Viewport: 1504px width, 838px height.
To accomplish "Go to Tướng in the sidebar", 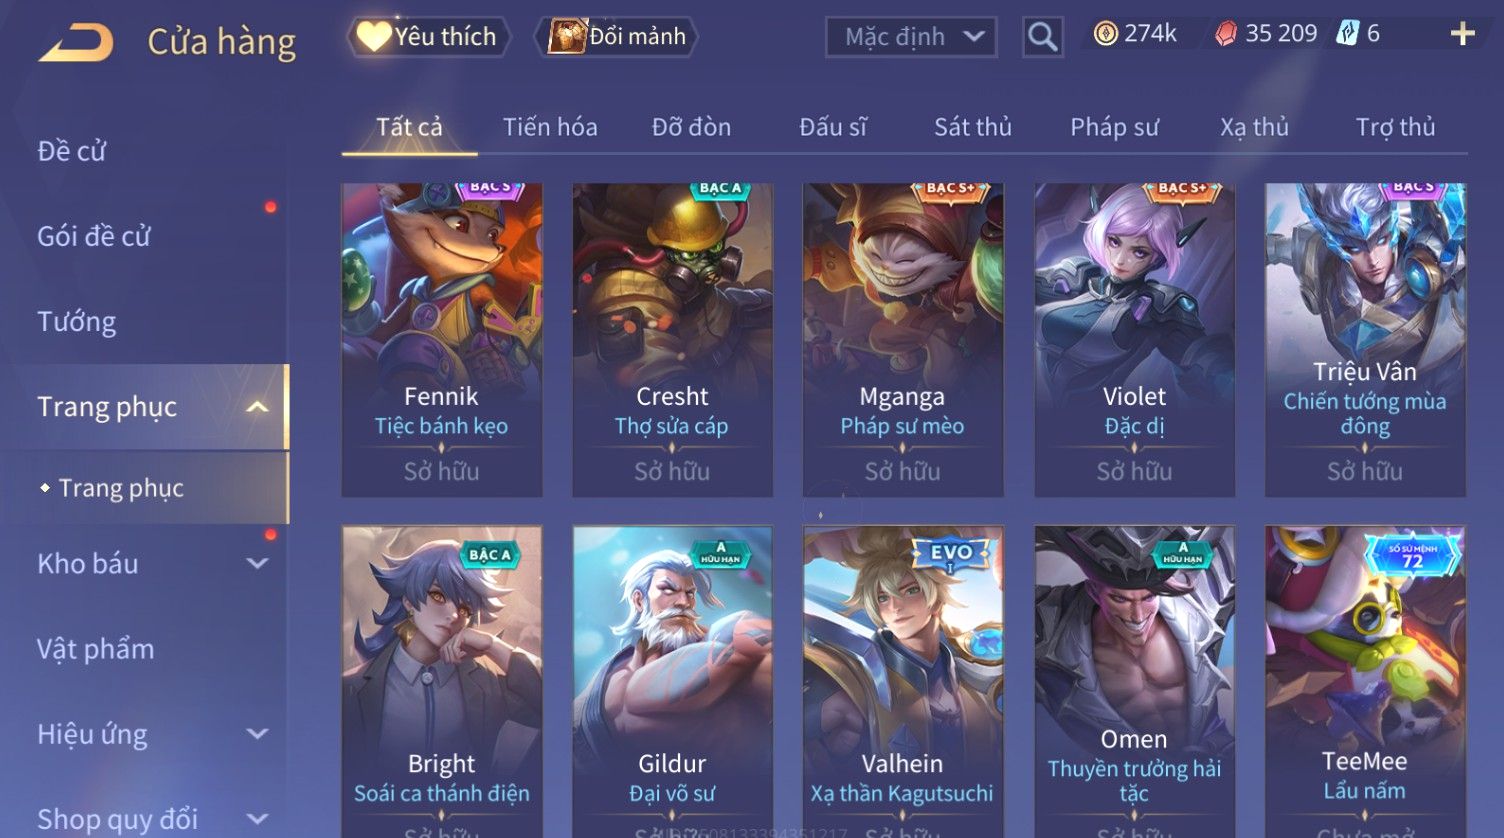I will tap(77, 322).
